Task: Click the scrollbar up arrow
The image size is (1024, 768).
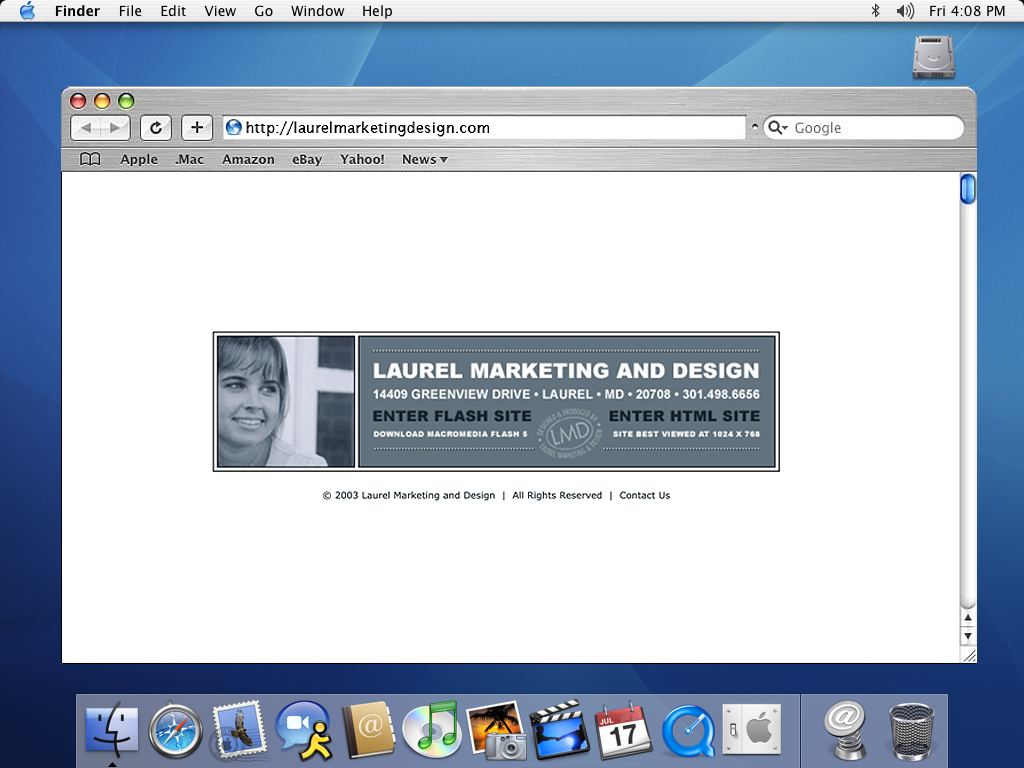Action: [968, 617]
